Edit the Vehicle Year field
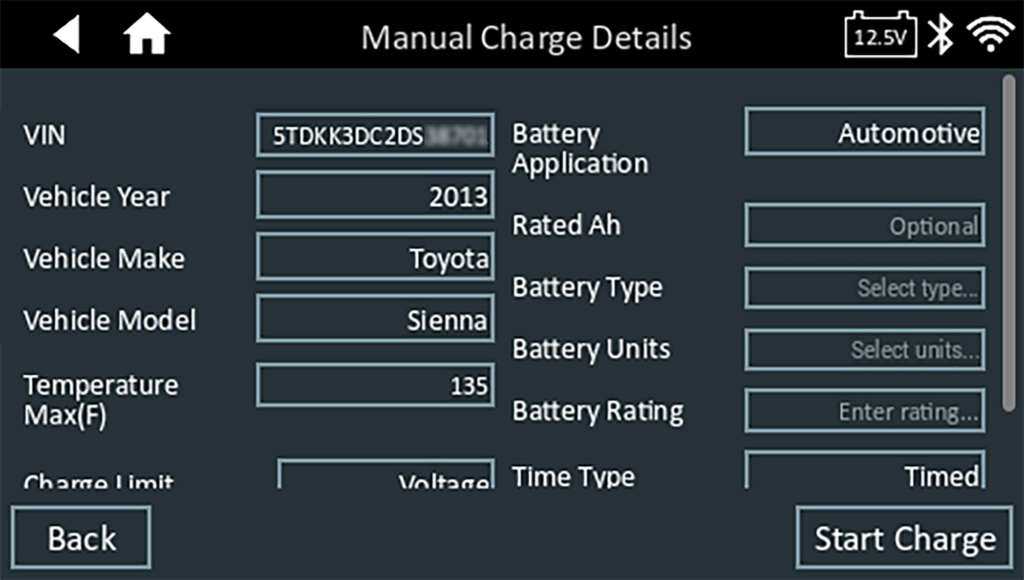Viewport: 1024px width, 580px height. click(375, 196)
